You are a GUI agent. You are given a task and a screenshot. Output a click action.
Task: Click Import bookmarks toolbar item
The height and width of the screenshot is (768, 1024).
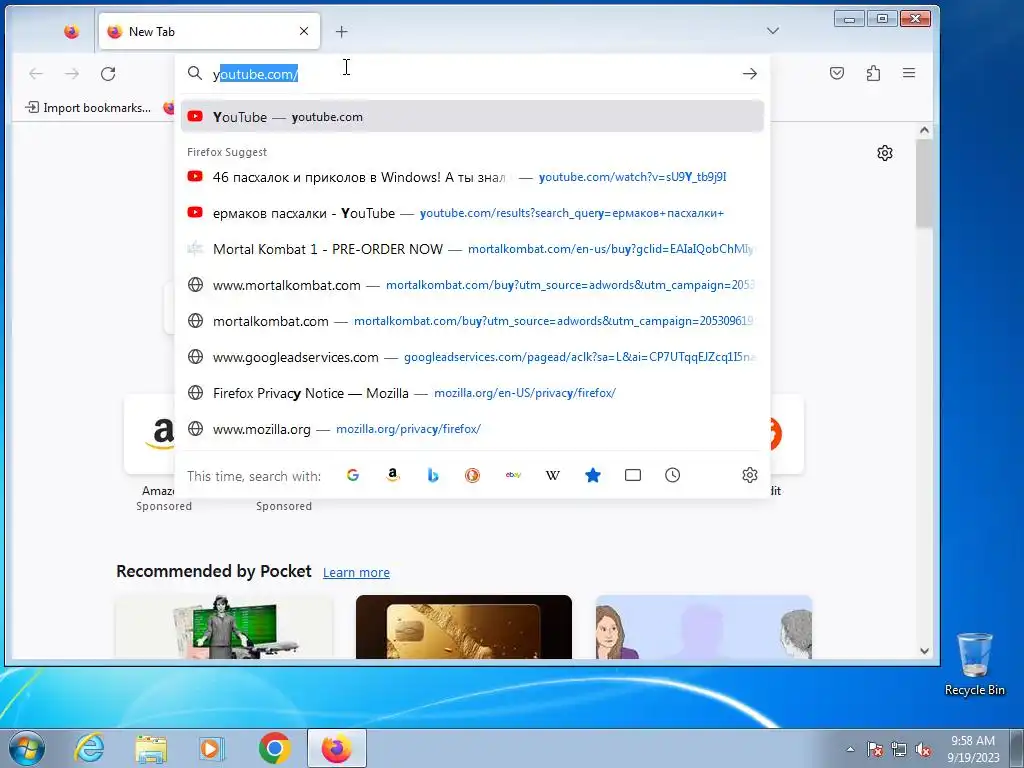coord(88,108)
